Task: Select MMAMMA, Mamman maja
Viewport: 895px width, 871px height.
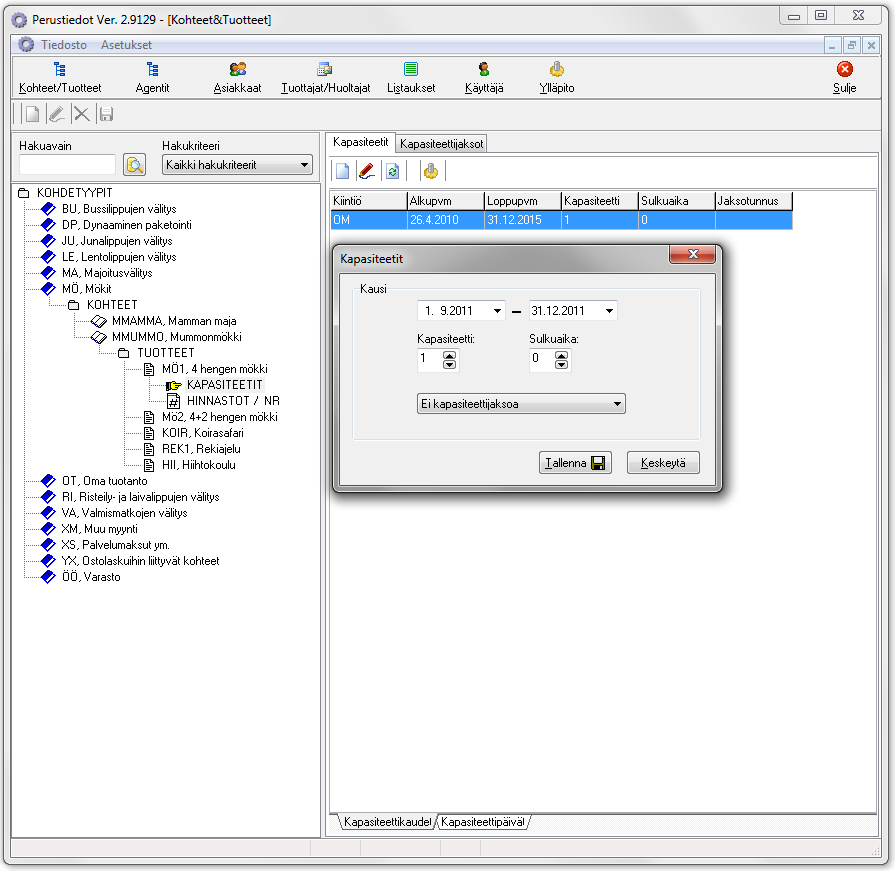Action: [174, 321]
